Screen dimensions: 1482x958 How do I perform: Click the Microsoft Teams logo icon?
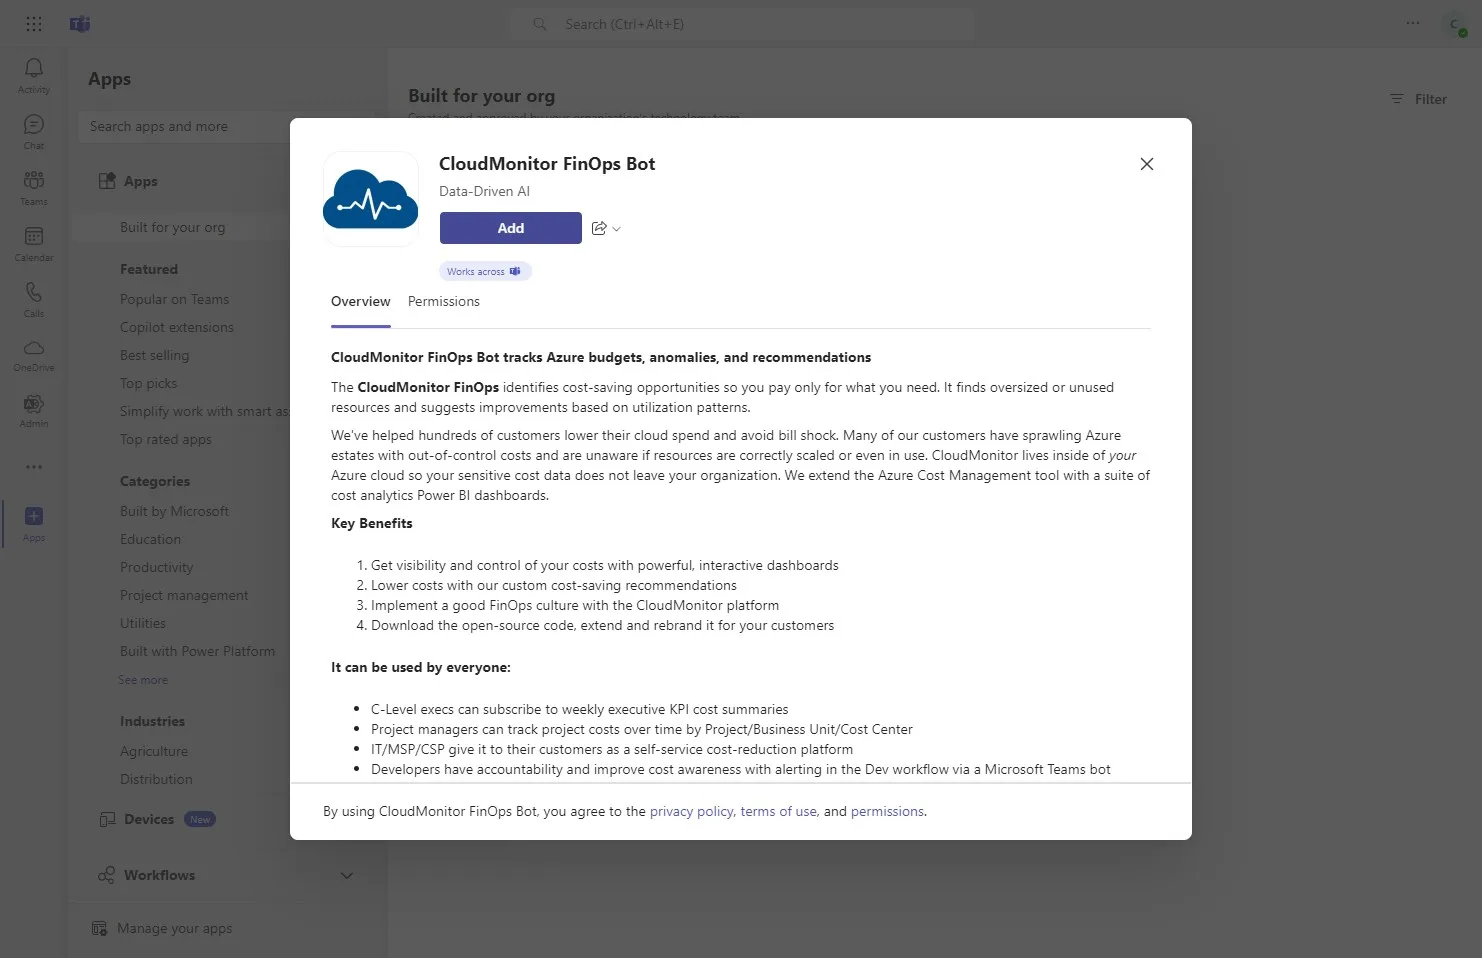80,24
